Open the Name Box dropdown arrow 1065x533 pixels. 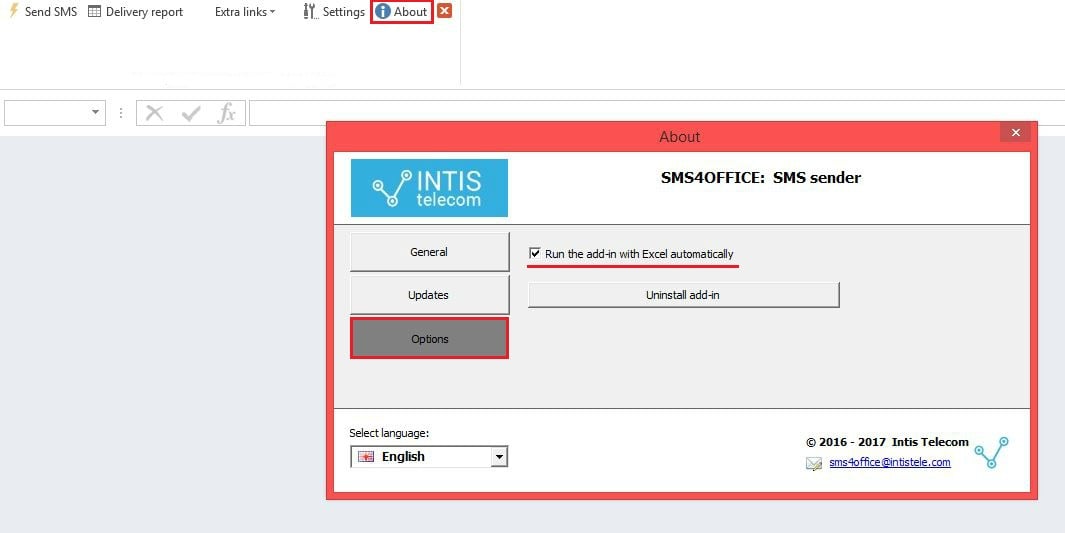coord(95,113)
